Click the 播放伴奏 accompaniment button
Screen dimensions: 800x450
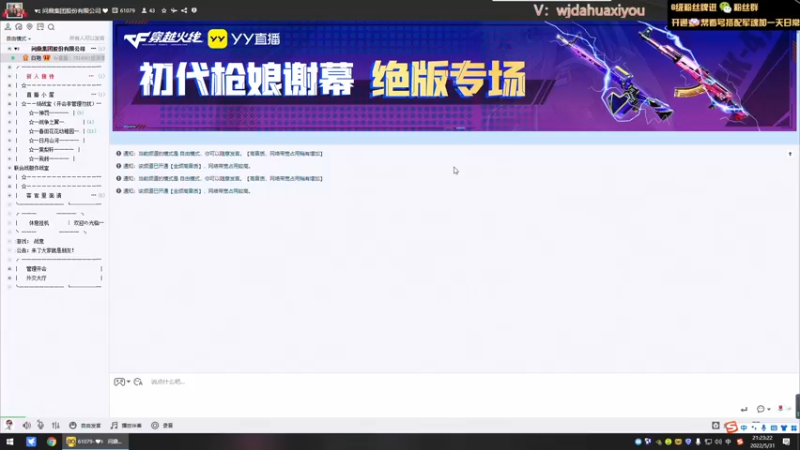(x=126, y=425)
